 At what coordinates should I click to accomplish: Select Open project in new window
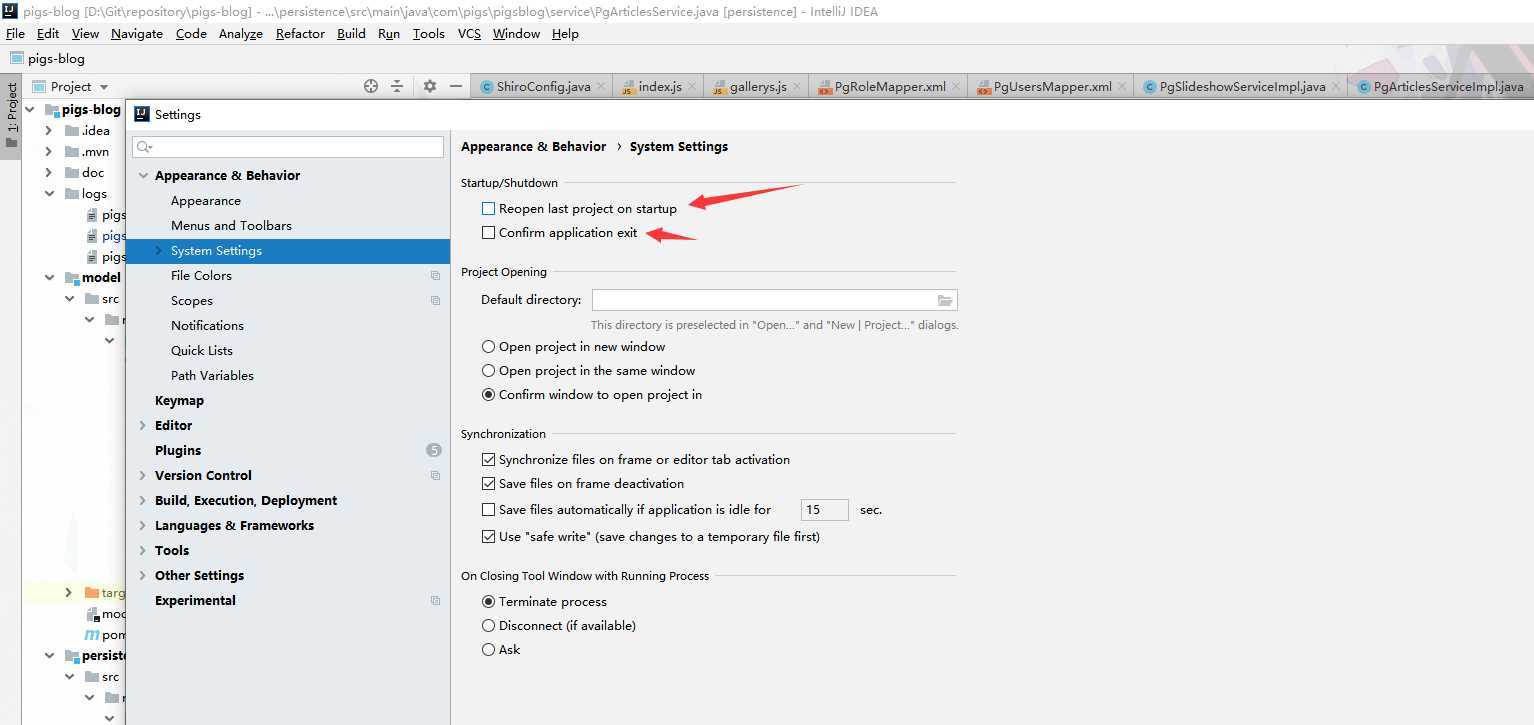pyautogui.click(x=488, y=347)
